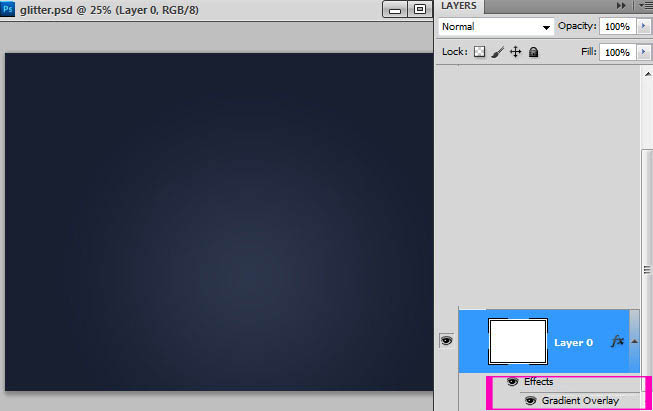This screenshot has width=653, height=411.
Task: Click the glitter.psd document title text
Action: click(109, 10)
